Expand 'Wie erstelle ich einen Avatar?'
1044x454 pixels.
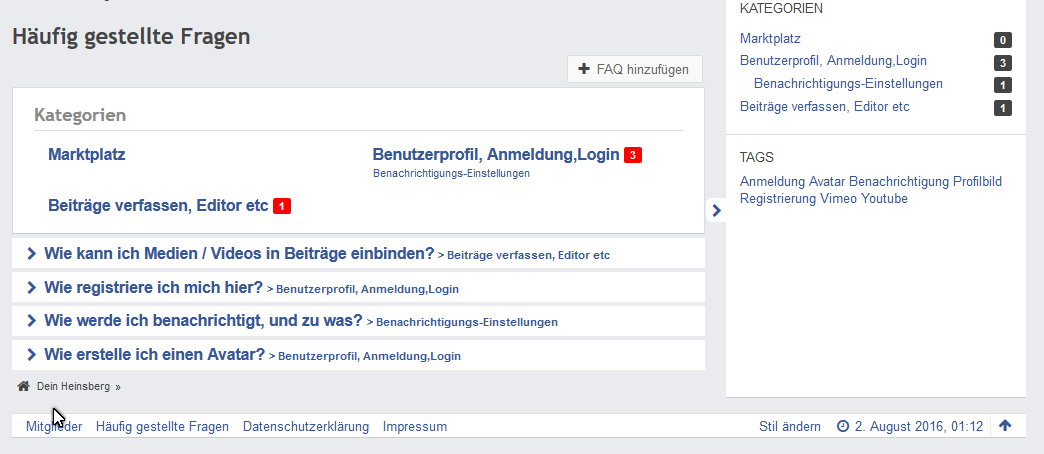click(x=154, y=354)
